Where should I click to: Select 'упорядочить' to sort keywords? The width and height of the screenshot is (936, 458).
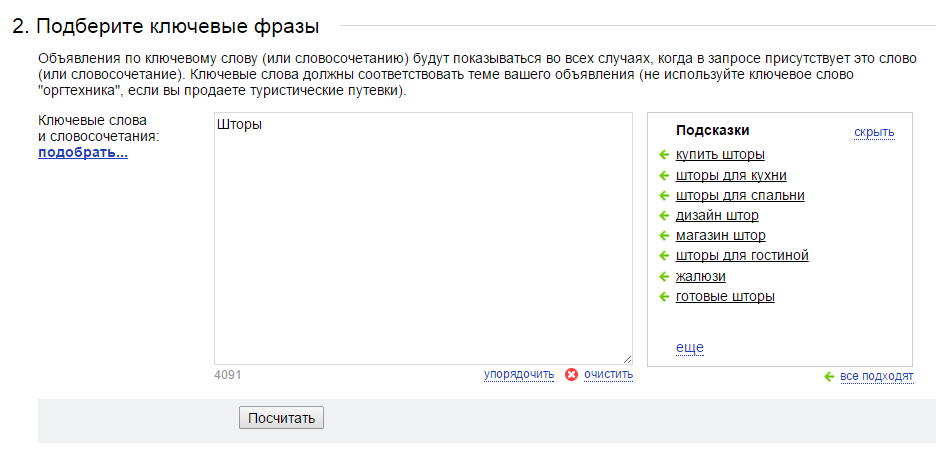pyautogui.click(x=519, y=375)
